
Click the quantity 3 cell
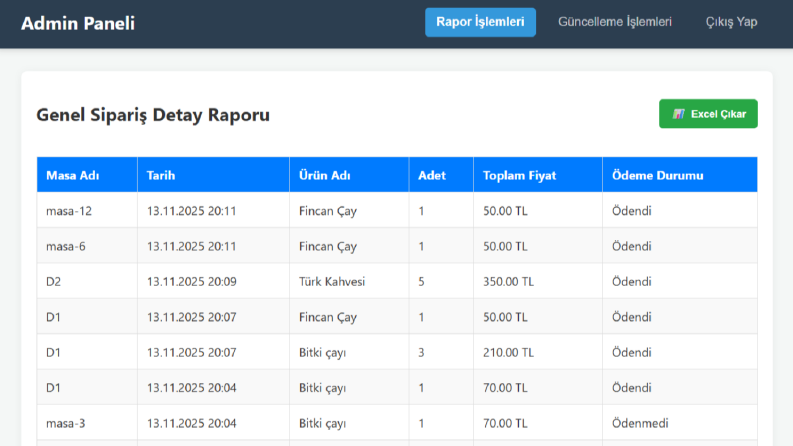(x=441, y=352)
